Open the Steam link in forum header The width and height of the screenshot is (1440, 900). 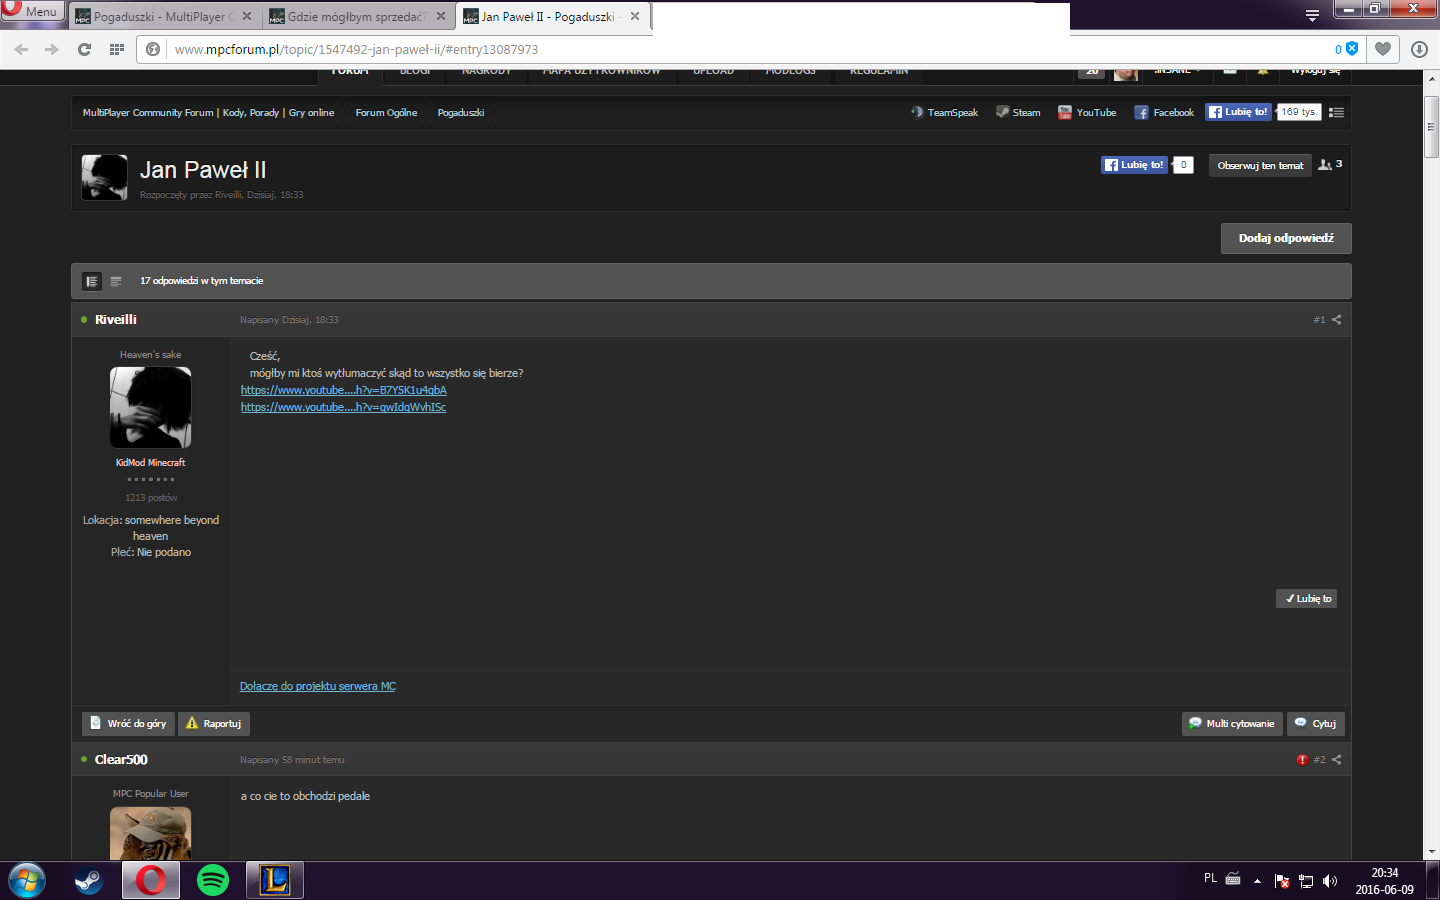click(1018, 113)
